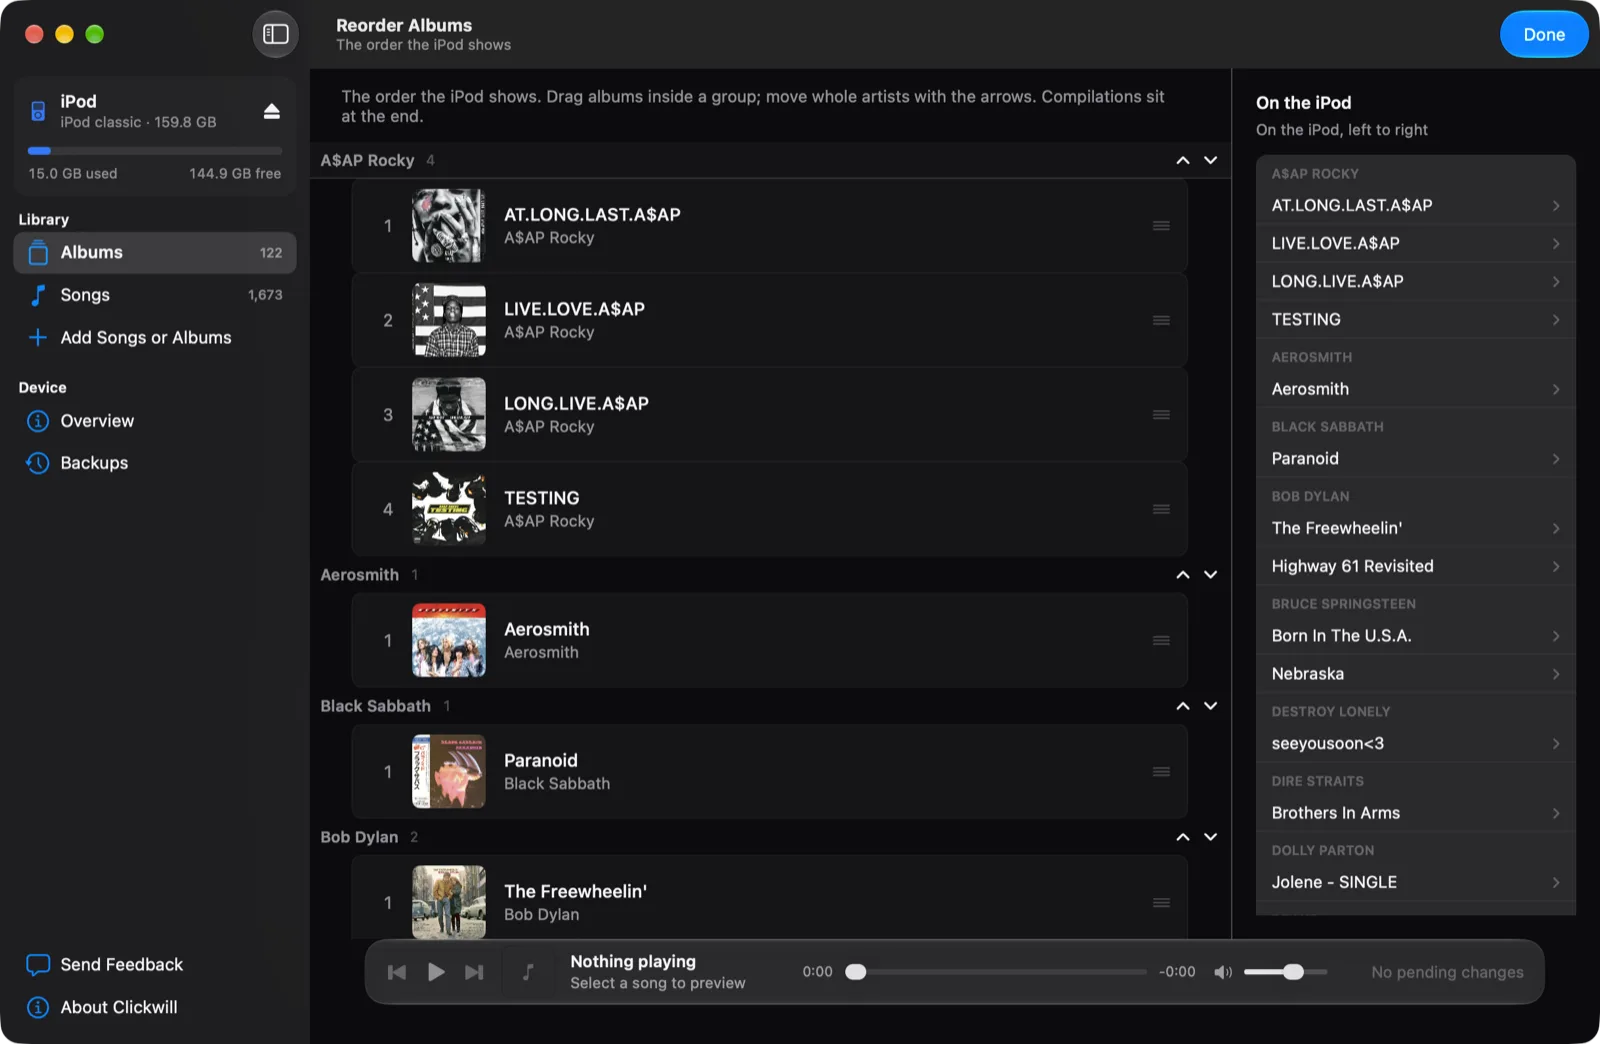
Task: Skip to next track
Action: click(x=474, y=972)
